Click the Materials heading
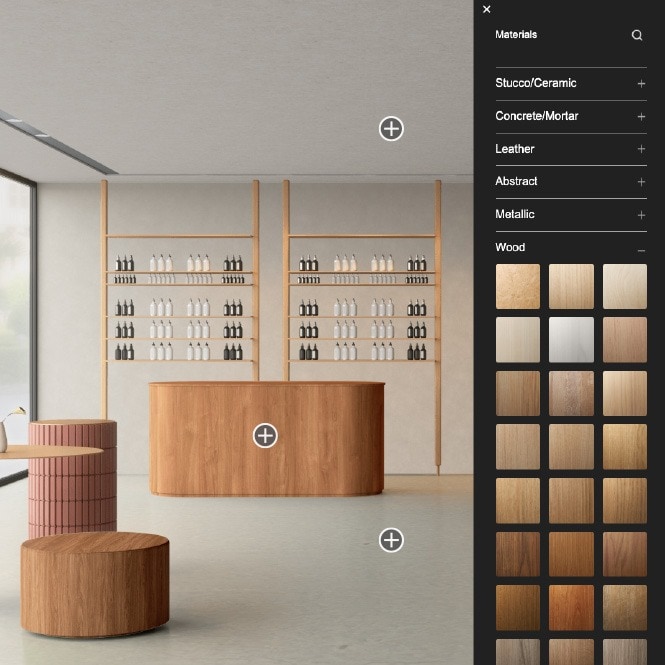This screenshot has height=665, width=665. click(x=516, y=34)
